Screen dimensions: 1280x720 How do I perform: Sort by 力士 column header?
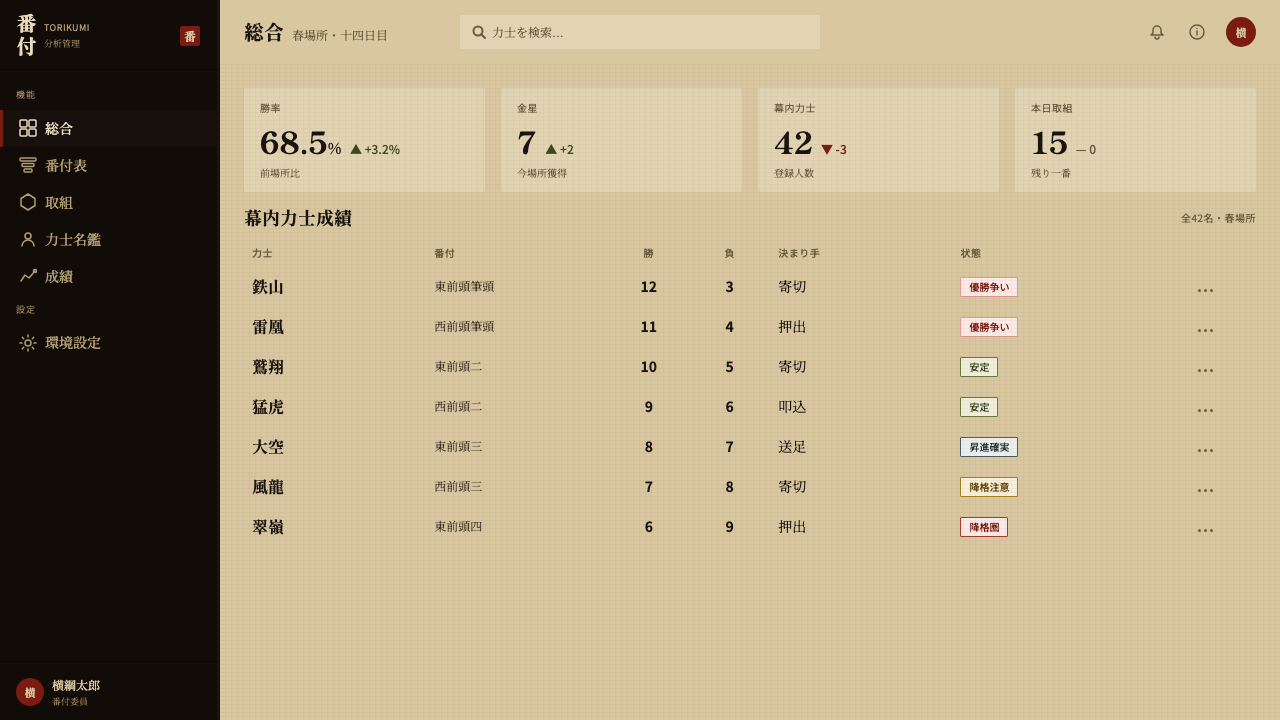(x=262, y=254)
